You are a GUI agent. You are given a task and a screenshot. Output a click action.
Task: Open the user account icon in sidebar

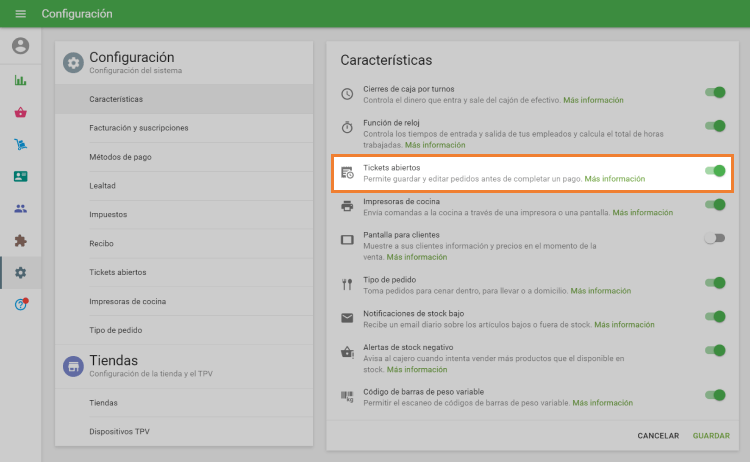(x=20, y=46)
